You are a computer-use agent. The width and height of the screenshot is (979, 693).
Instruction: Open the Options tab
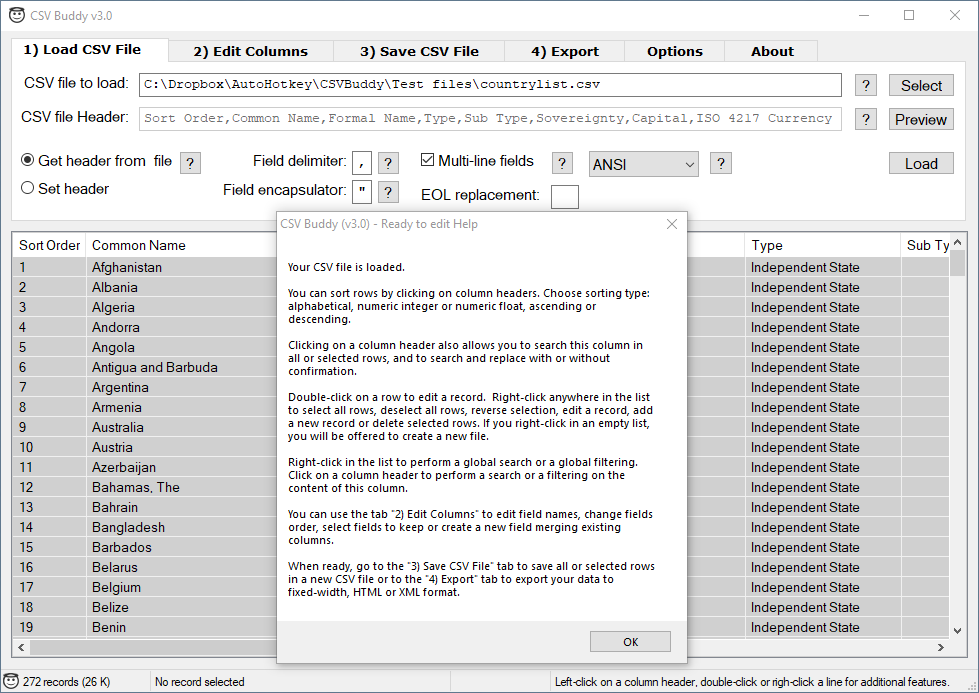[x=674, y=52]
